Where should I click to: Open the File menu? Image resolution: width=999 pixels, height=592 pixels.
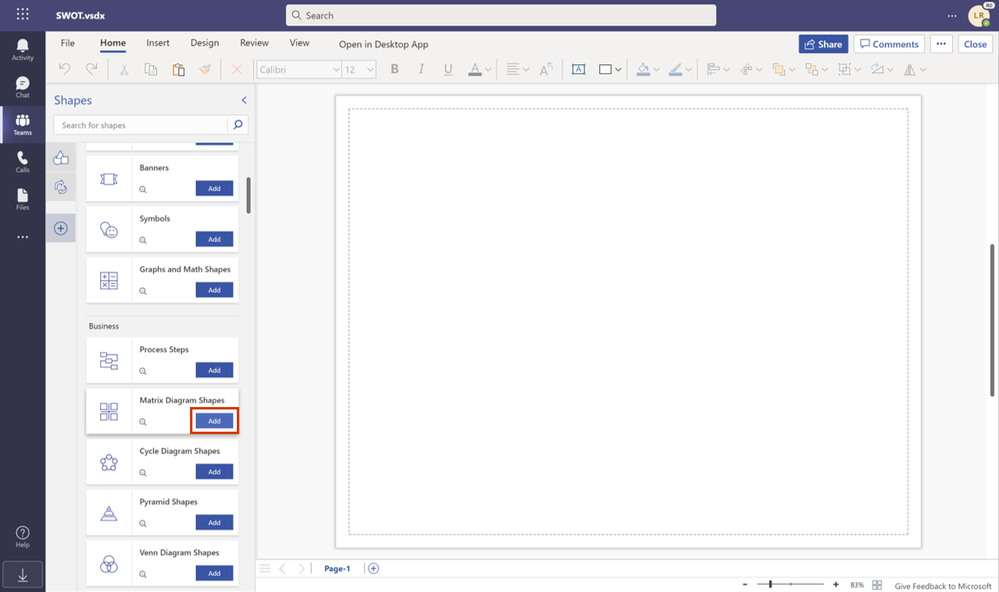click(68, 43)
